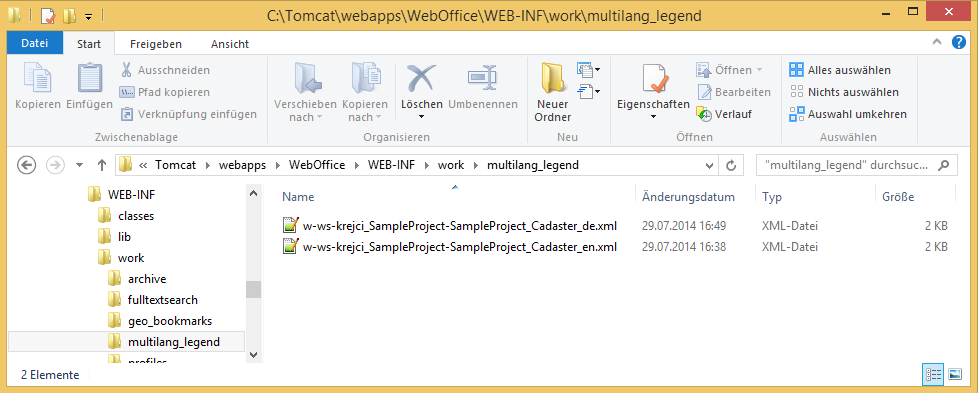Click the tree scrollbar up arrow
Image resolution: width=978 pixels, height=393 pixels.
(x=253, y=194)
